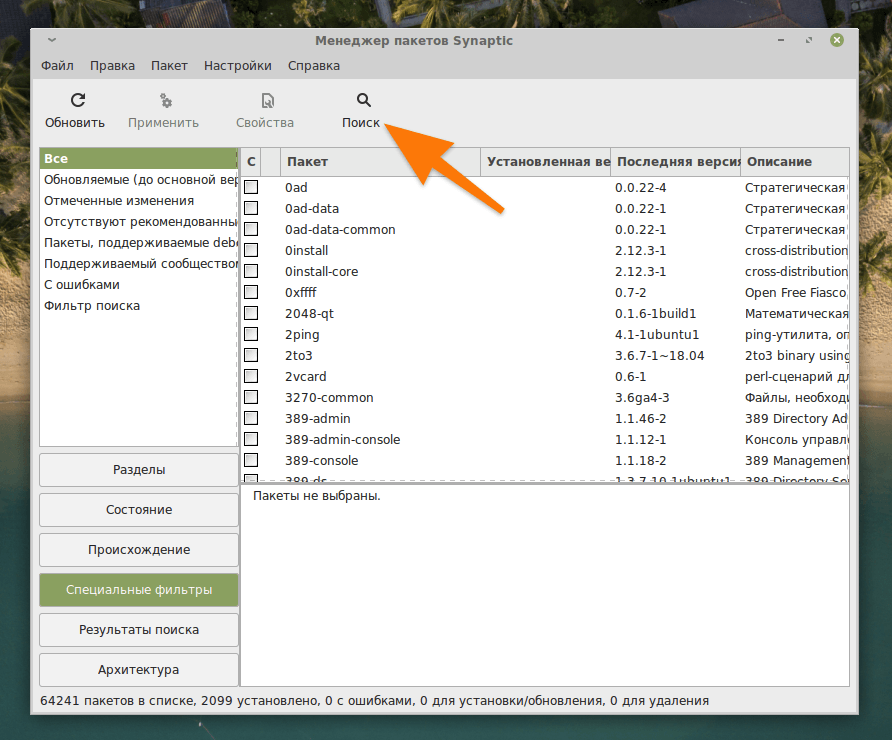The height and width of the screenshot is (740, 892).
Task: Click the Применить gear icon
Action: tap(165, 100)
